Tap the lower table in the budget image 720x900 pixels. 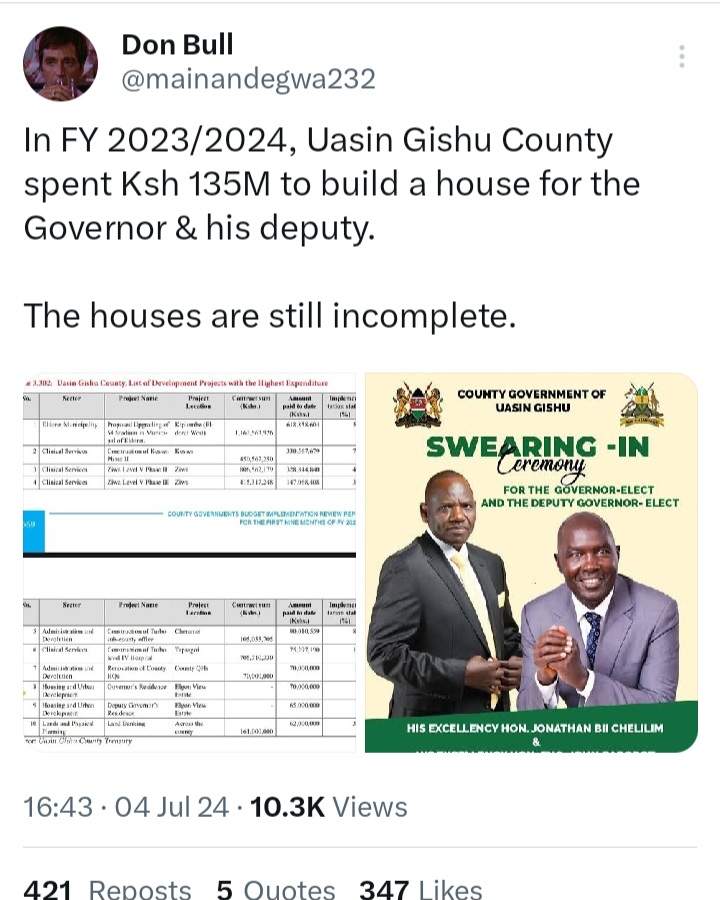[x=189, y=668]
